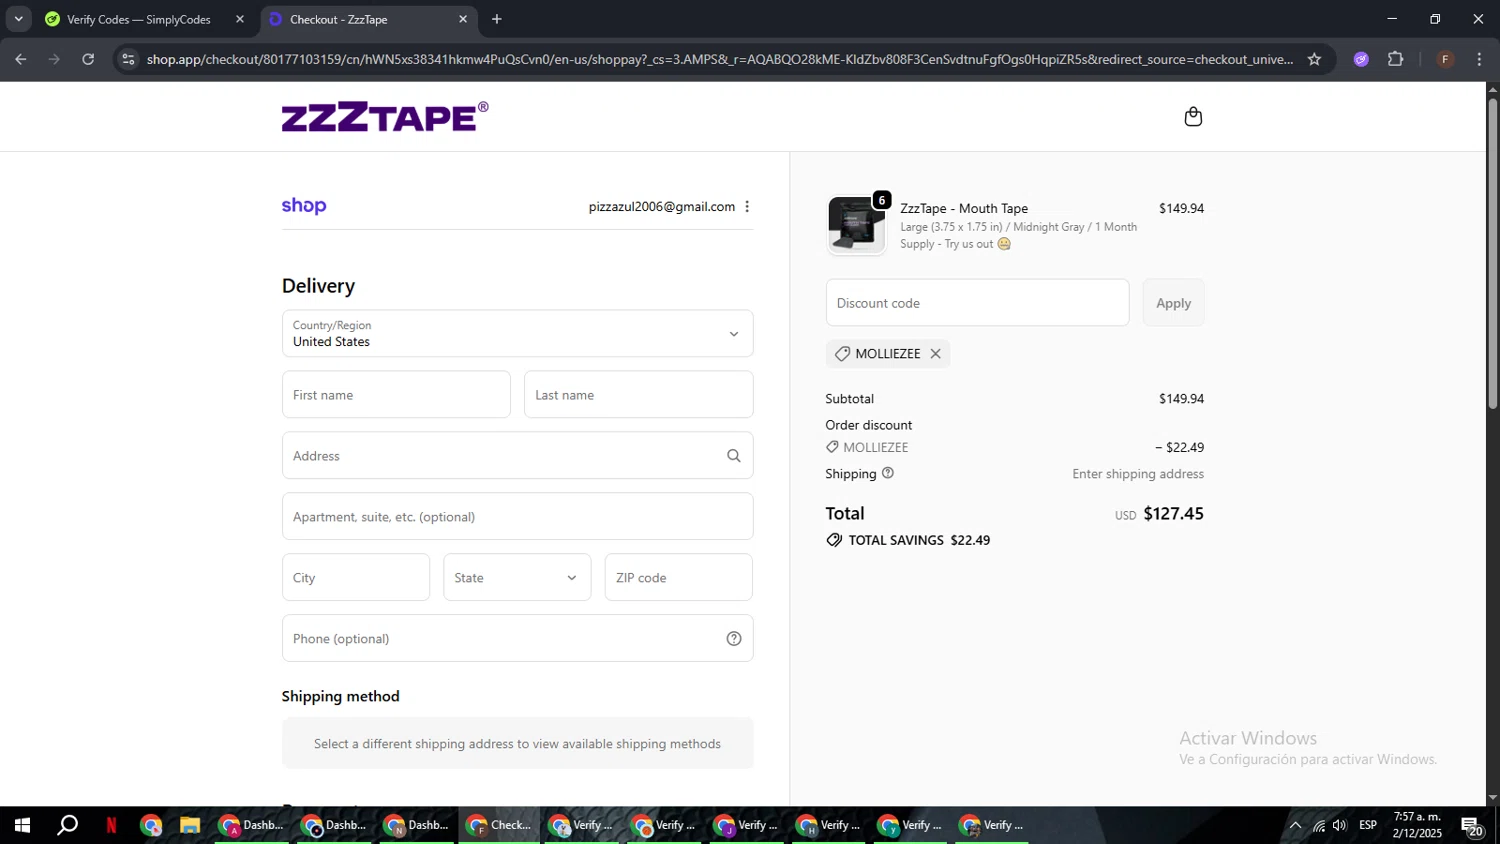Click into the Address field
Screen dimensions: 1500x844
pos(517,455)
